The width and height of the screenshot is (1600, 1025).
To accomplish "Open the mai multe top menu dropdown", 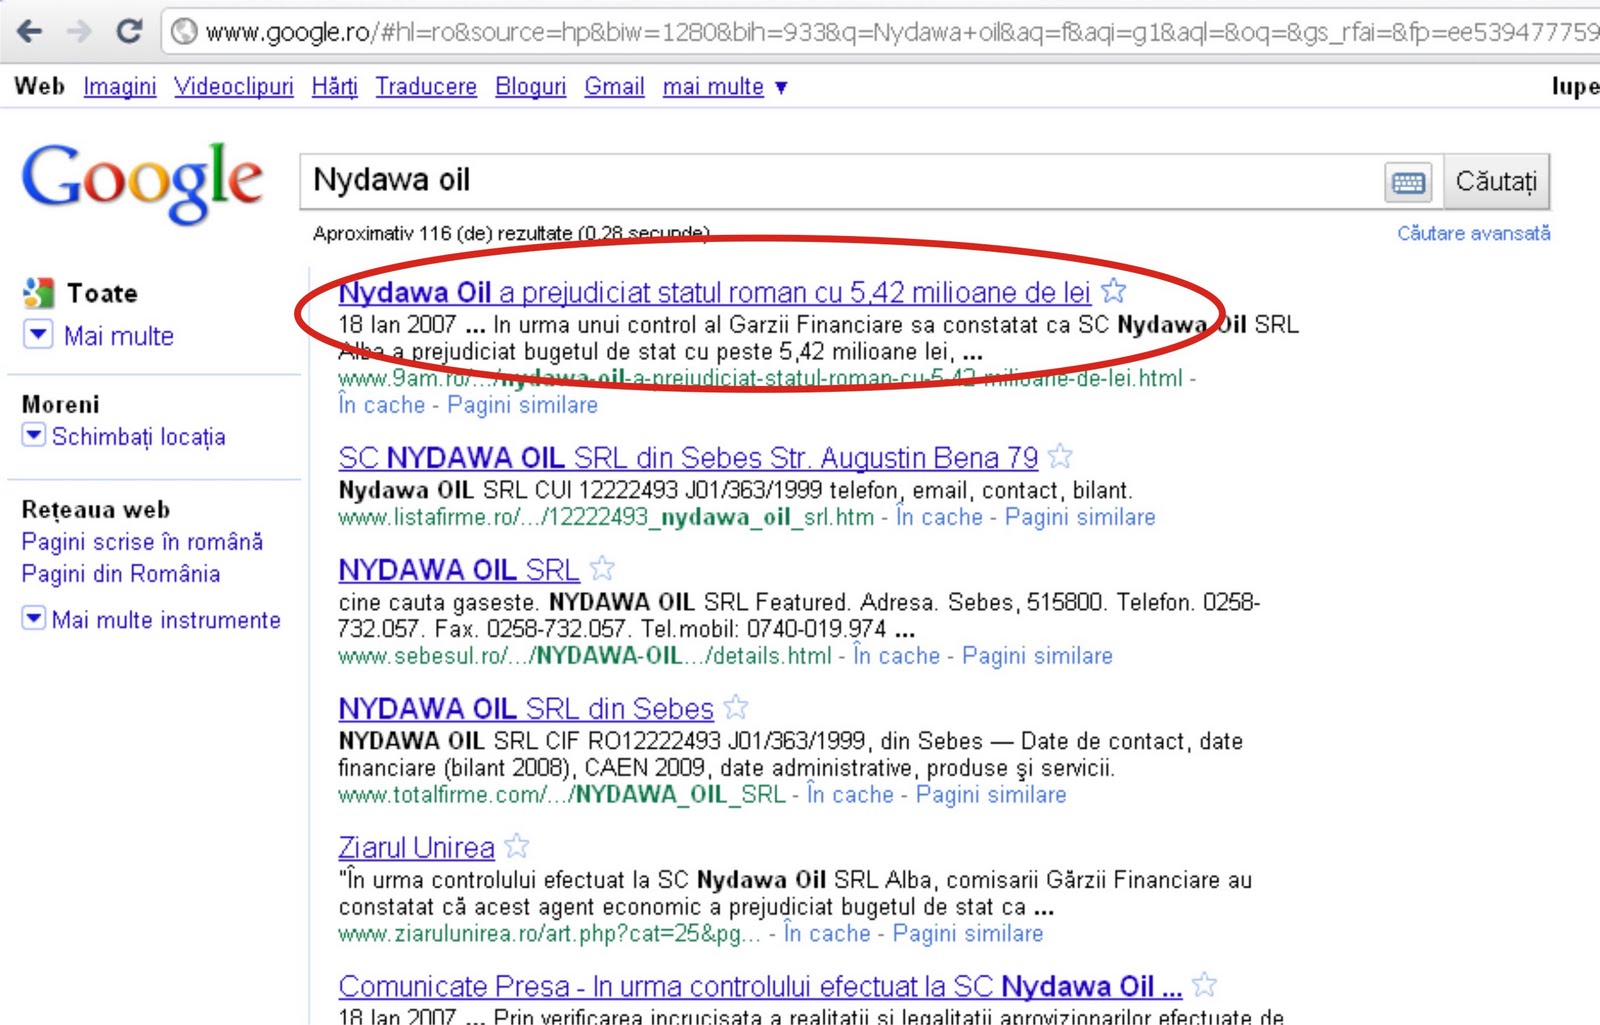I will [725, 87].
